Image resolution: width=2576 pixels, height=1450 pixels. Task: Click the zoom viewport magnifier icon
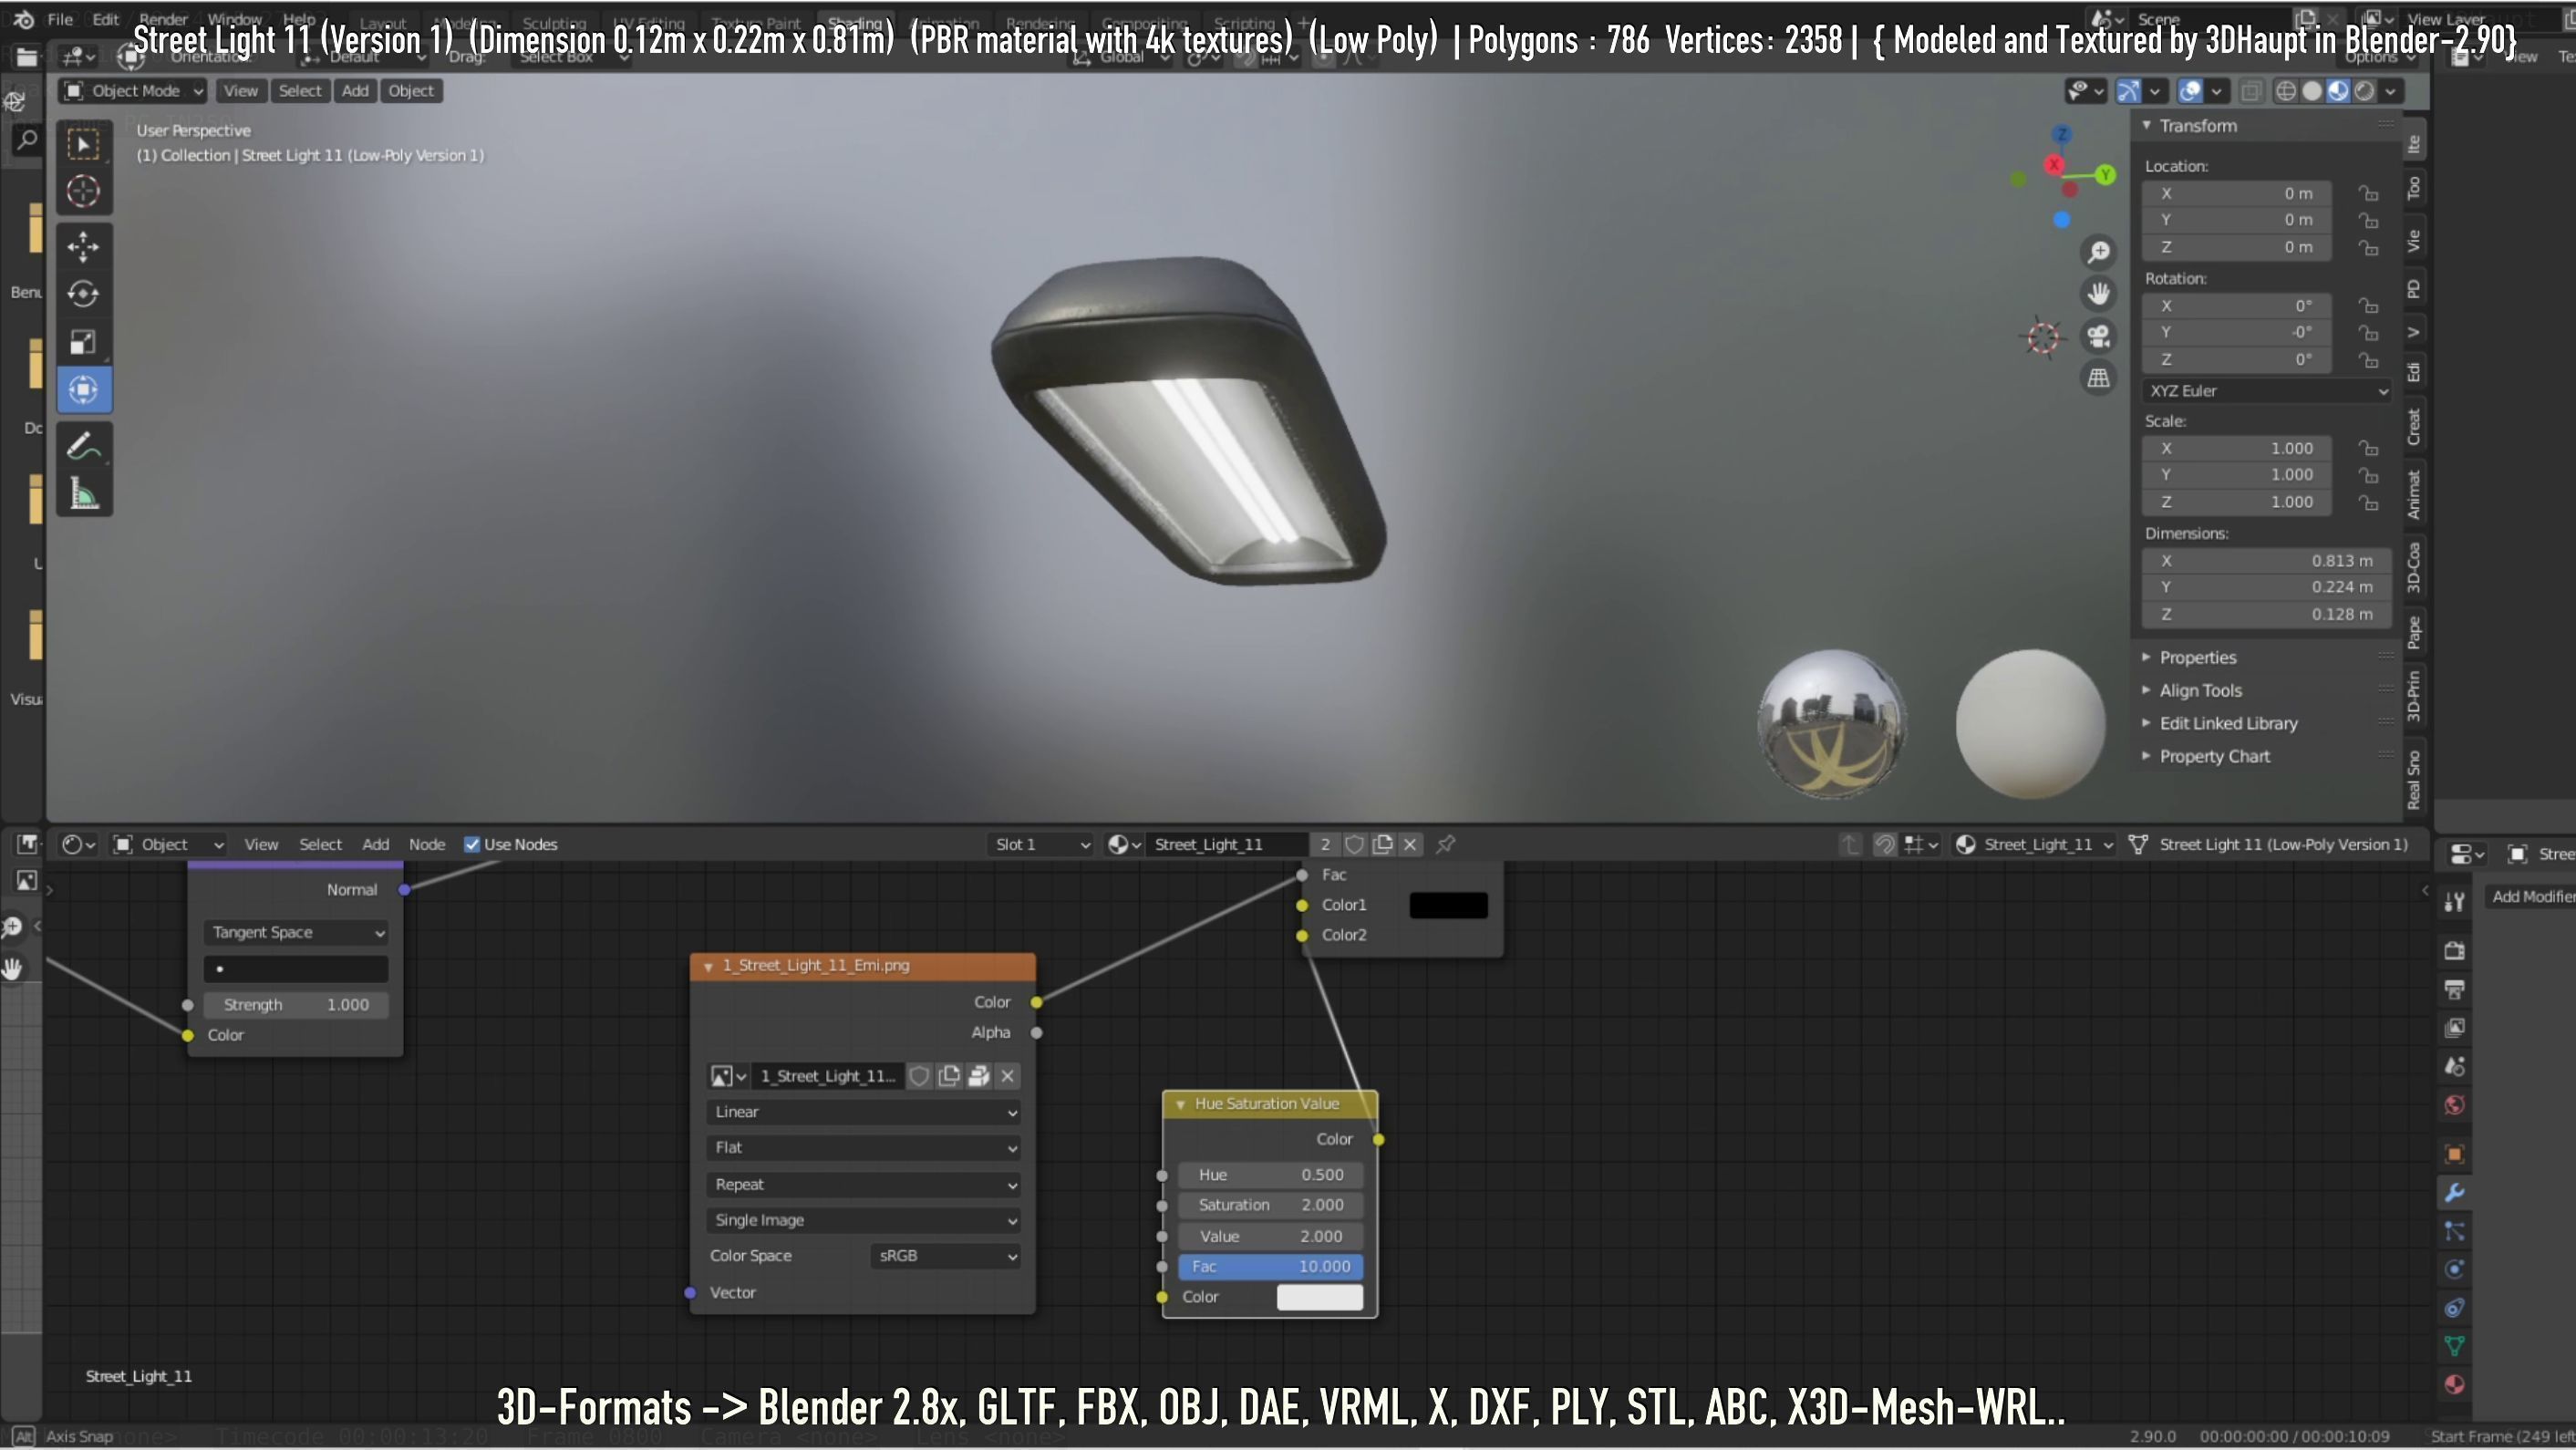click(2098, 252)
